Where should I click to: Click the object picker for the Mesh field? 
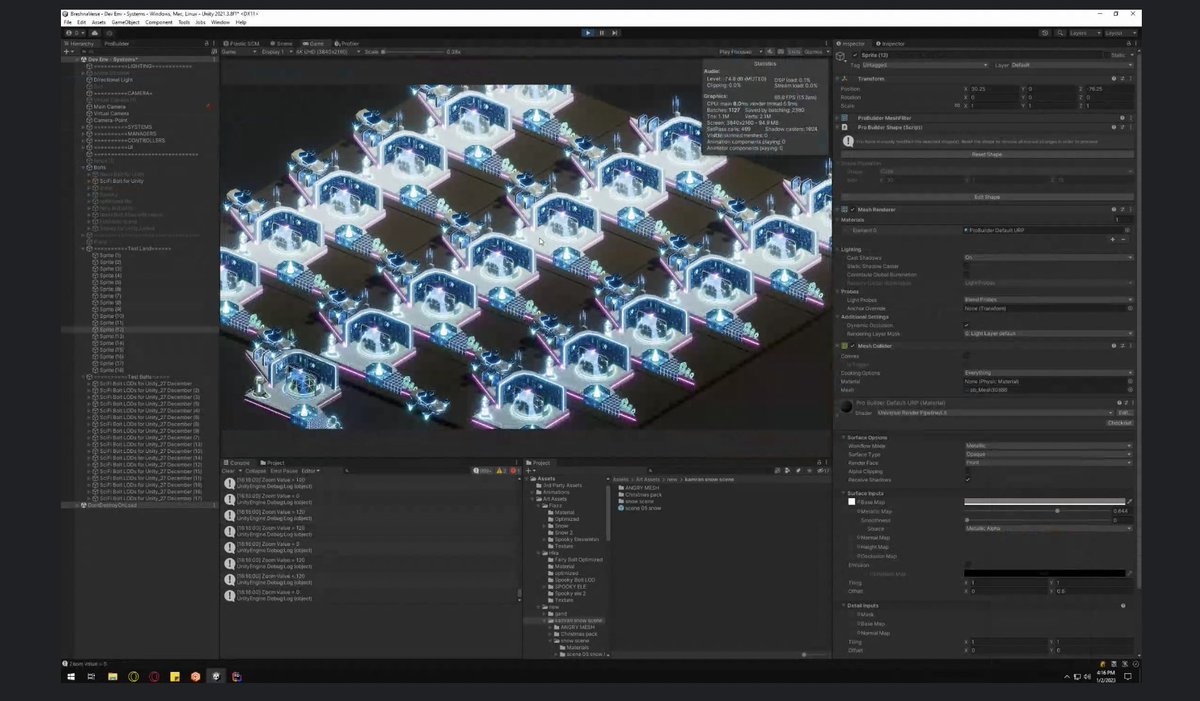coord(1130,390)
